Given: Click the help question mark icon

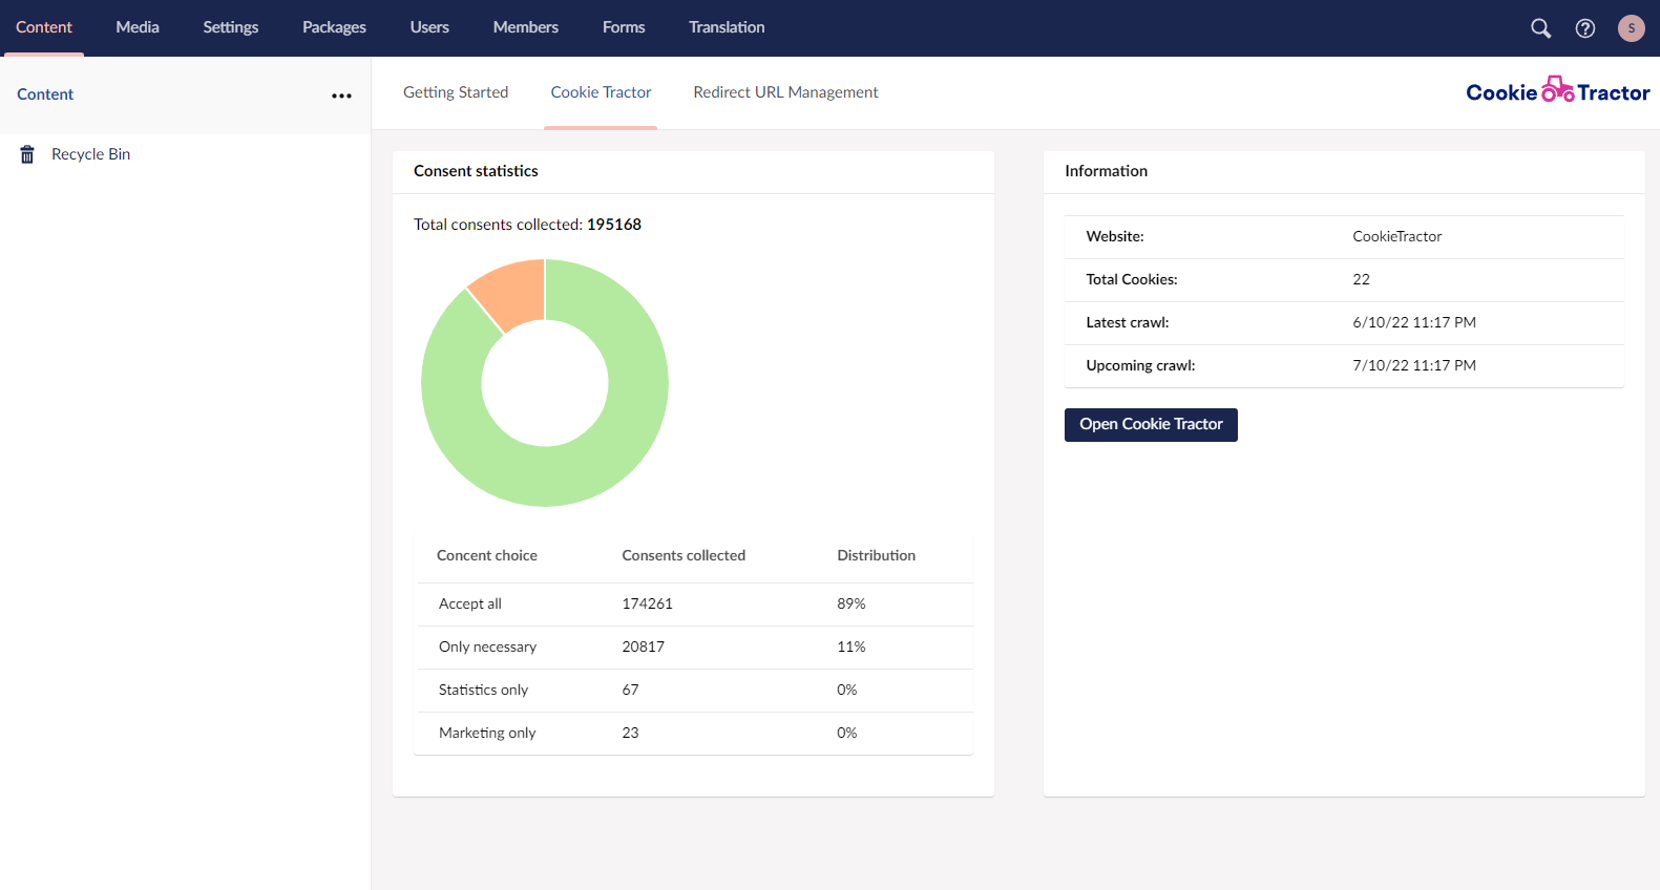Looking at the screenshot, I should tap(1585, 28).
